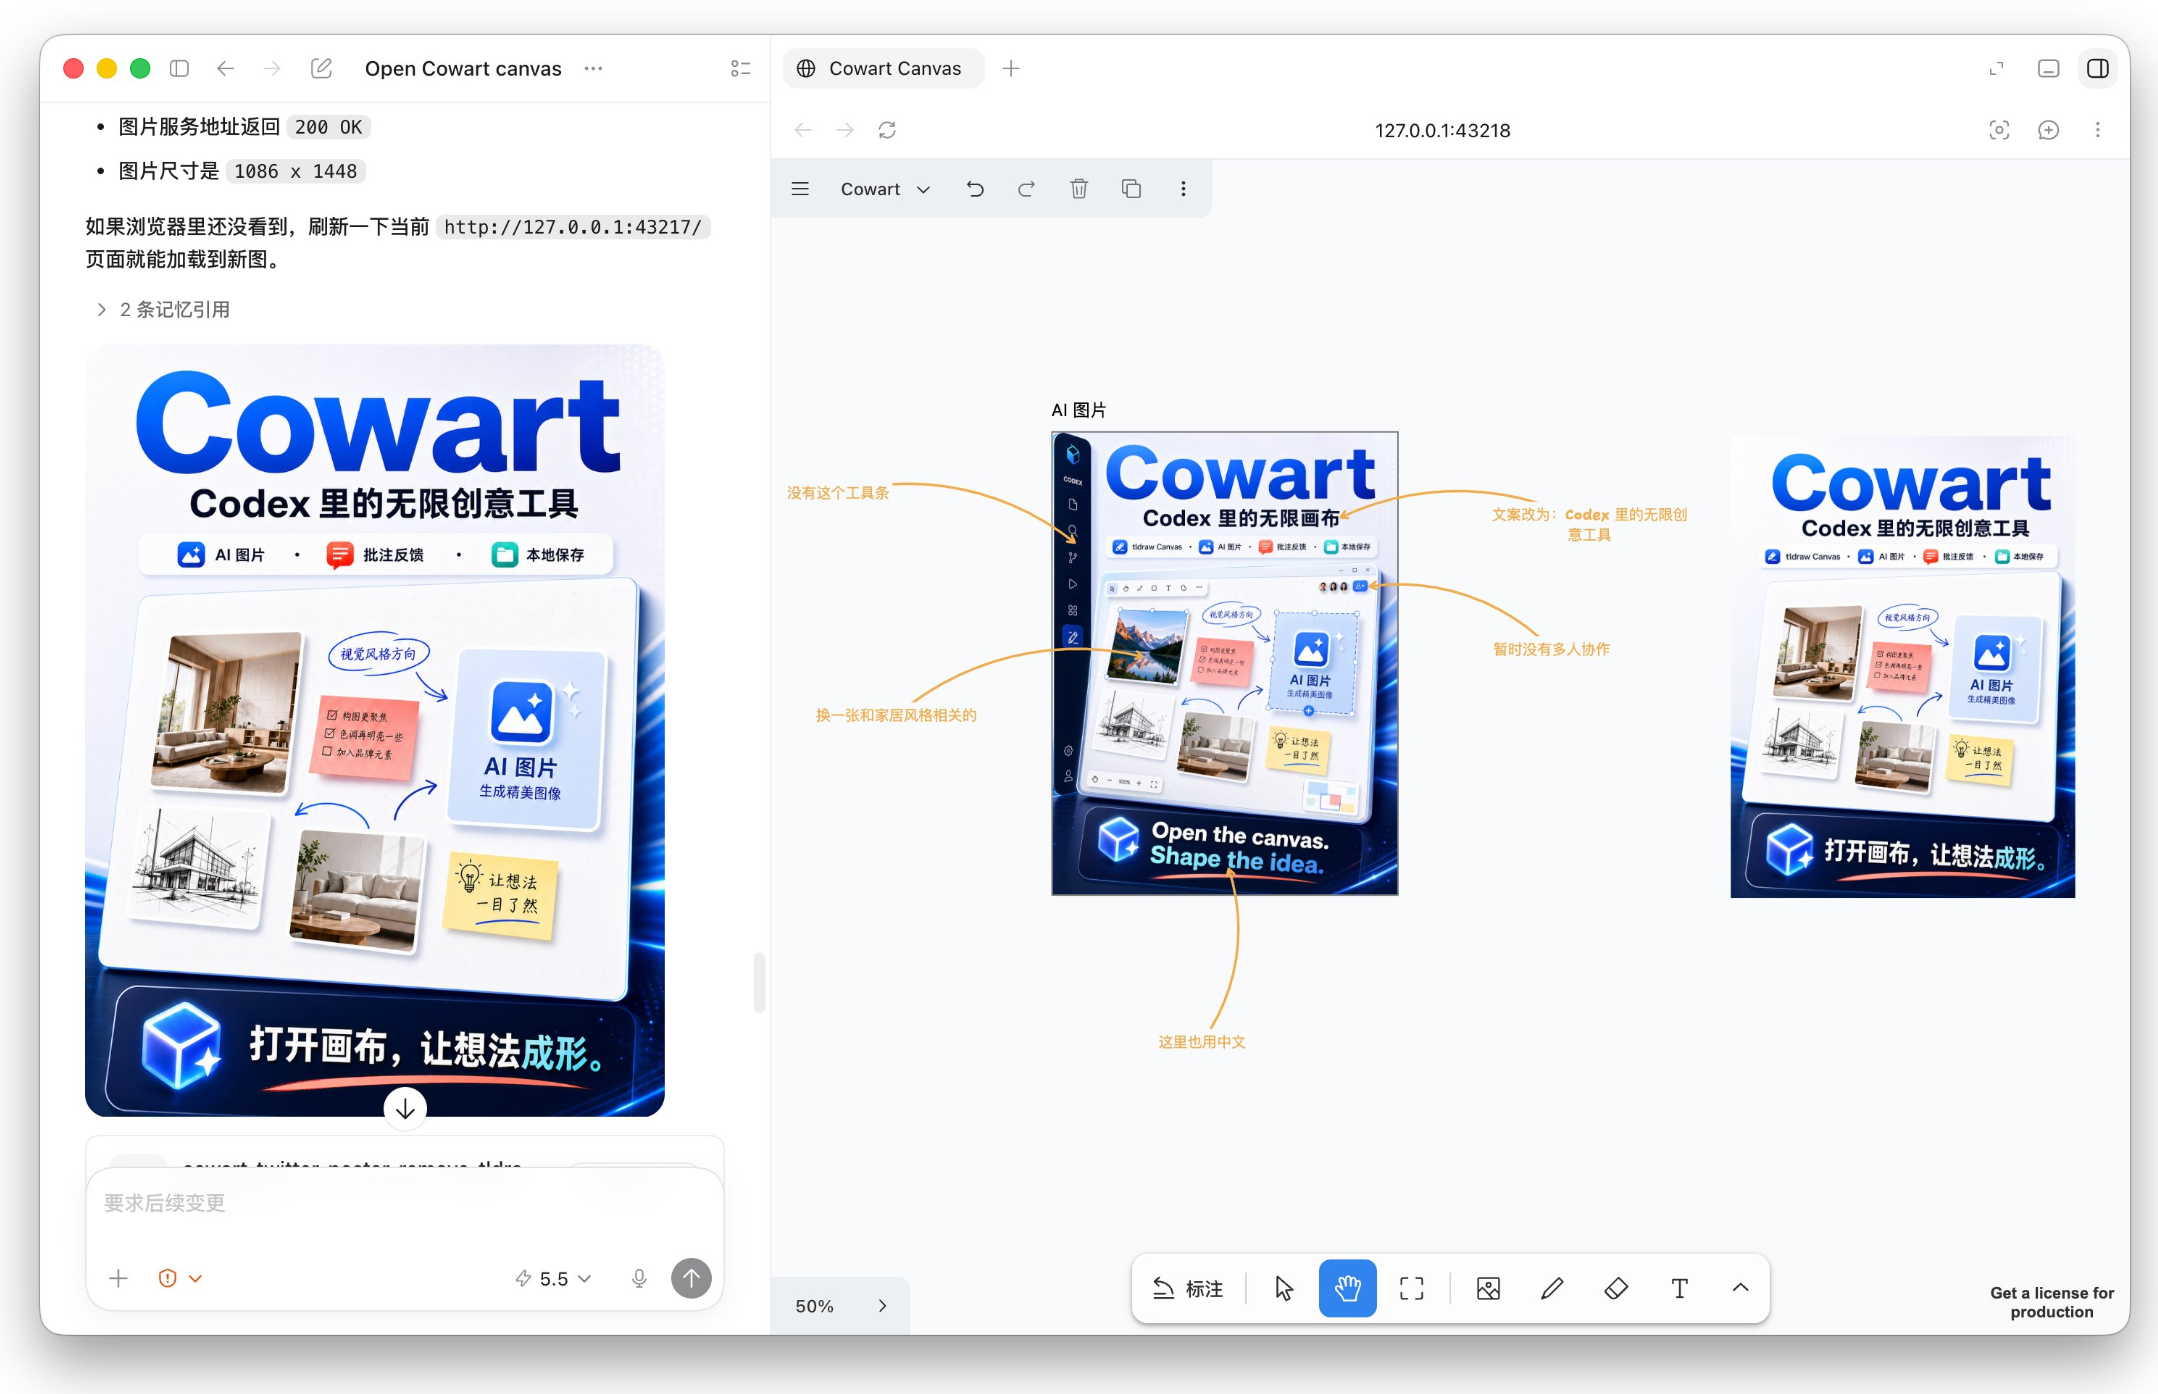
Task: Insert an image with media tool
Action: [1488, 1289]
